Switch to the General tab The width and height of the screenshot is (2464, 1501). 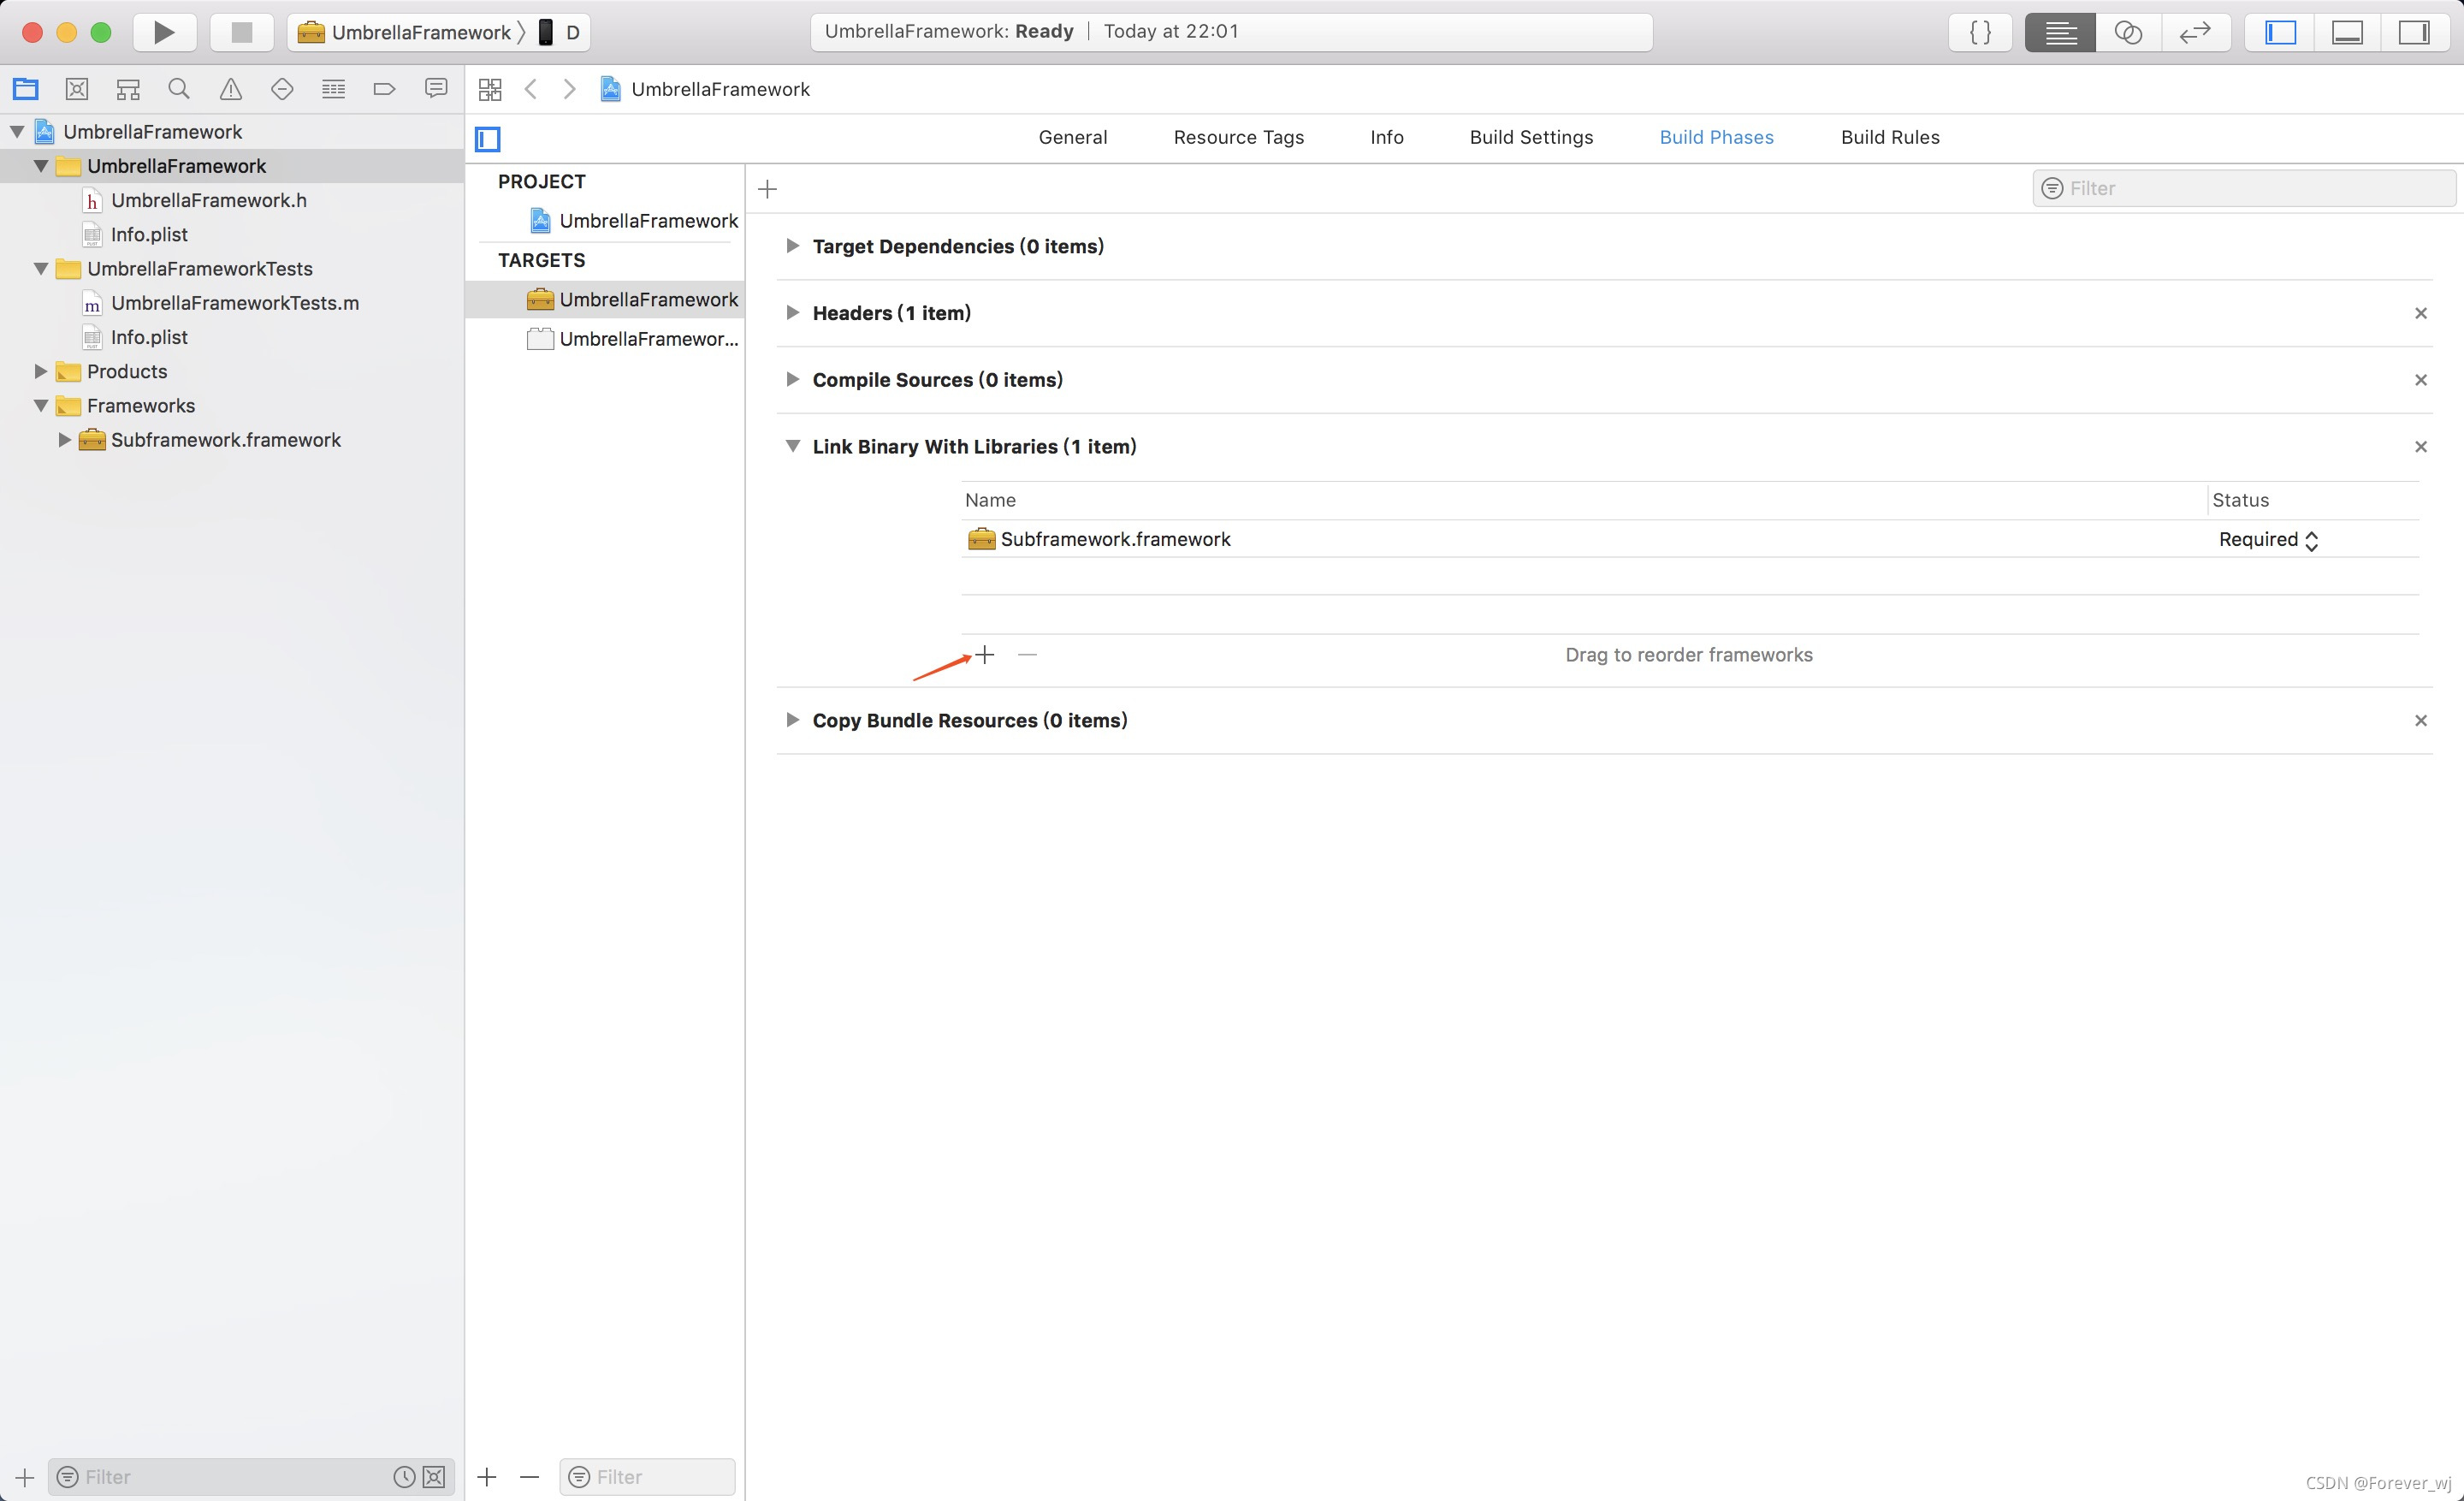pos(1072,137)
